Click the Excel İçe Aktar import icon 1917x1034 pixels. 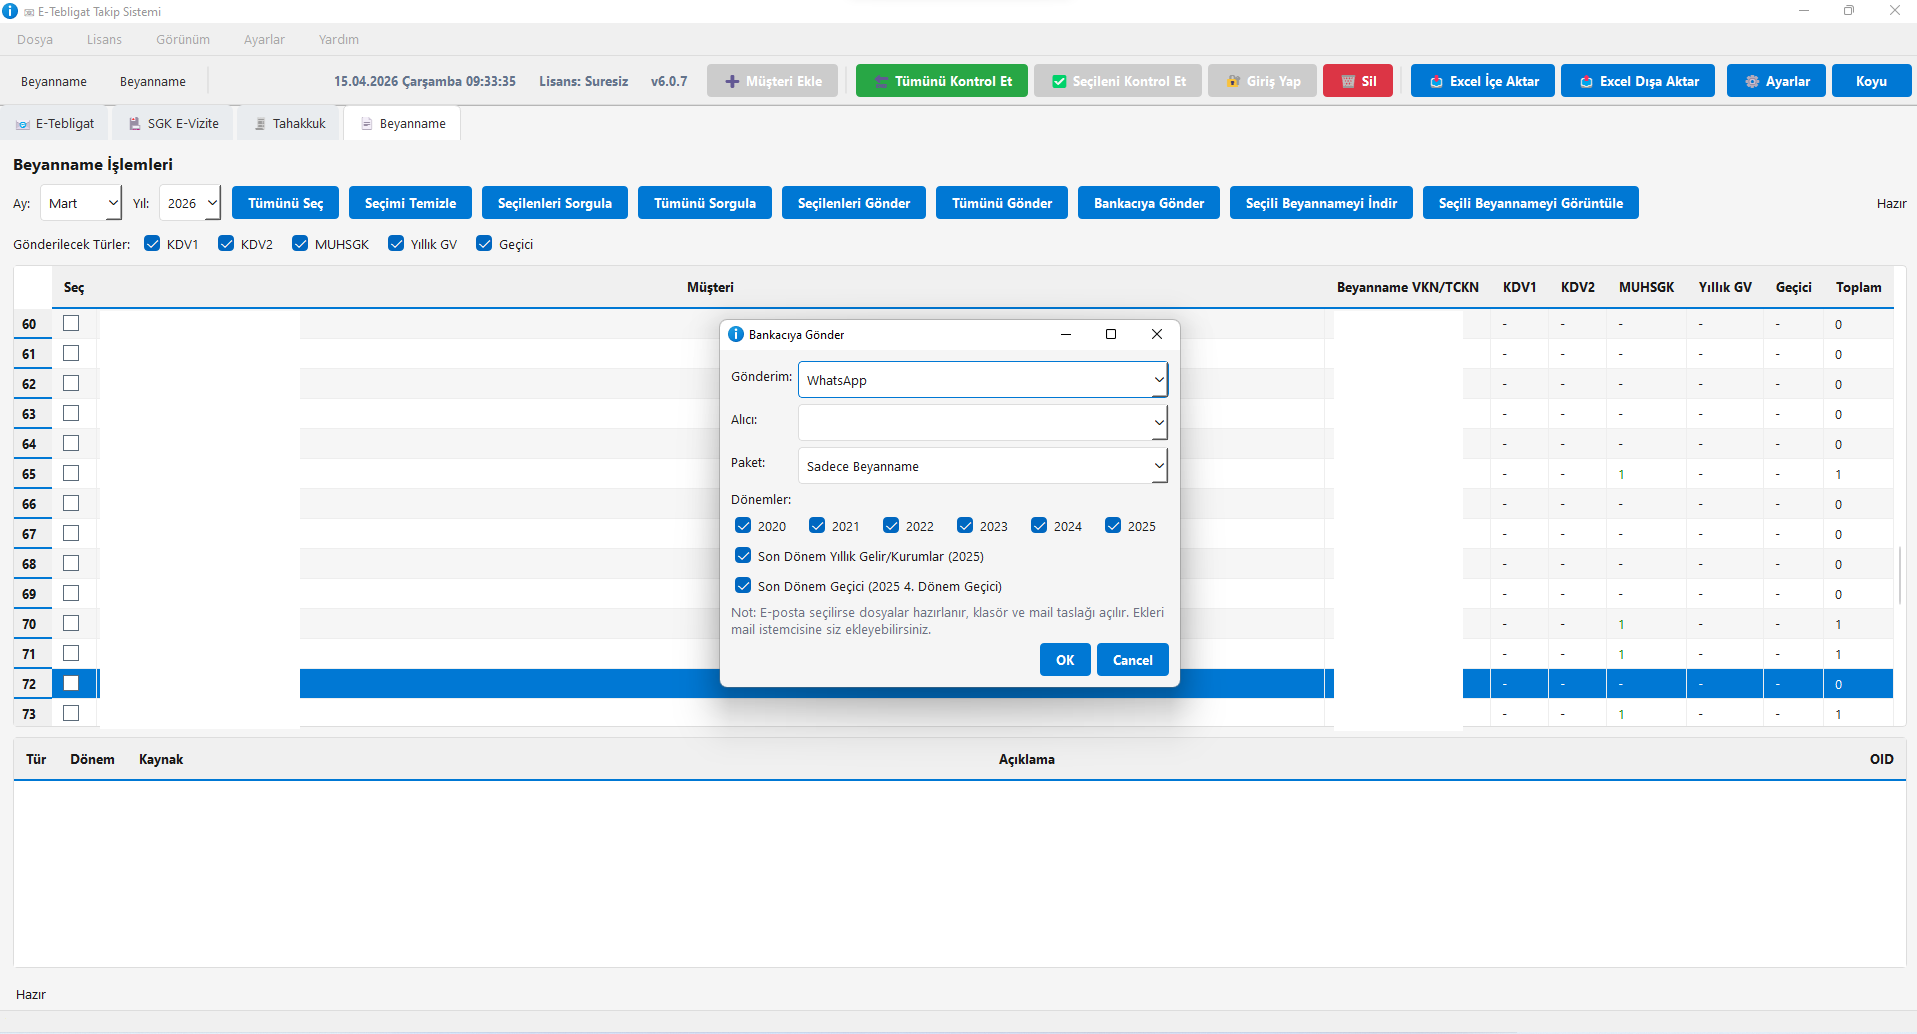pos(1436,82)
